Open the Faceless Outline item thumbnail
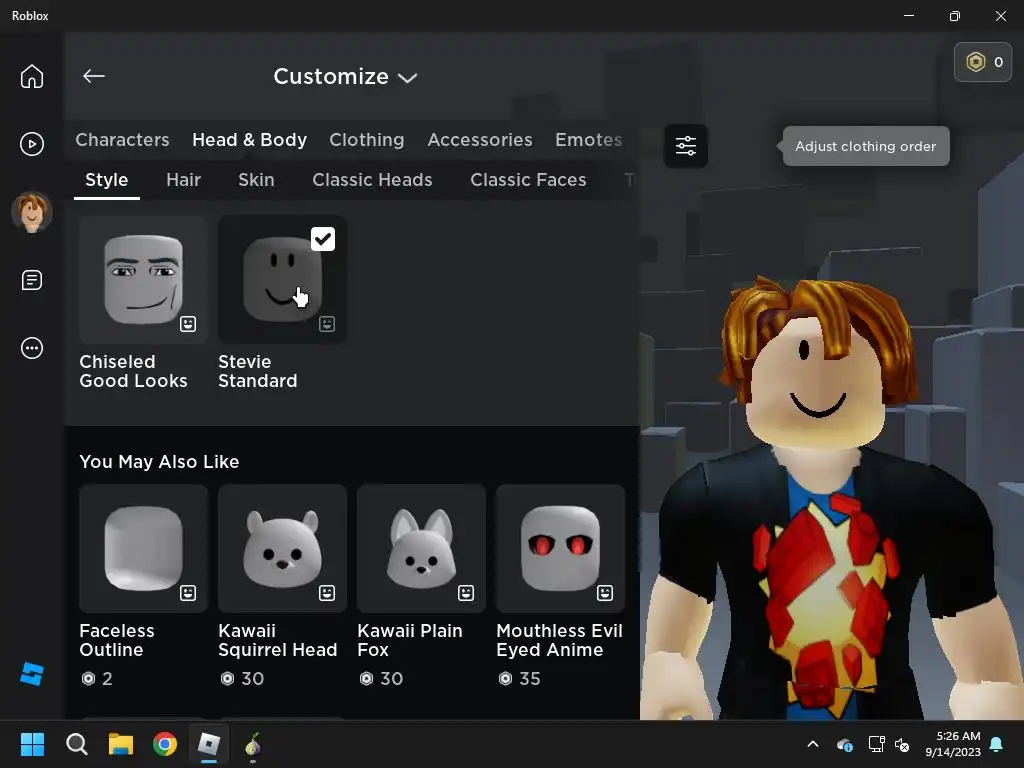1024x768 pixels. [144, 549]
